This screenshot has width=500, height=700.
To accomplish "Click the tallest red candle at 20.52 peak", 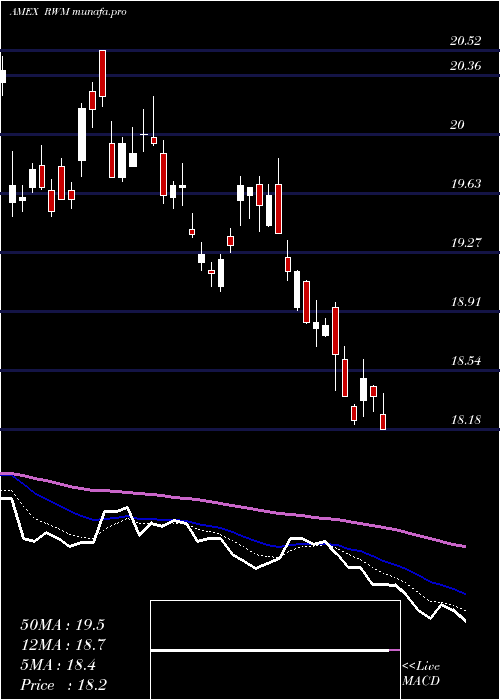I will [103, 73].
